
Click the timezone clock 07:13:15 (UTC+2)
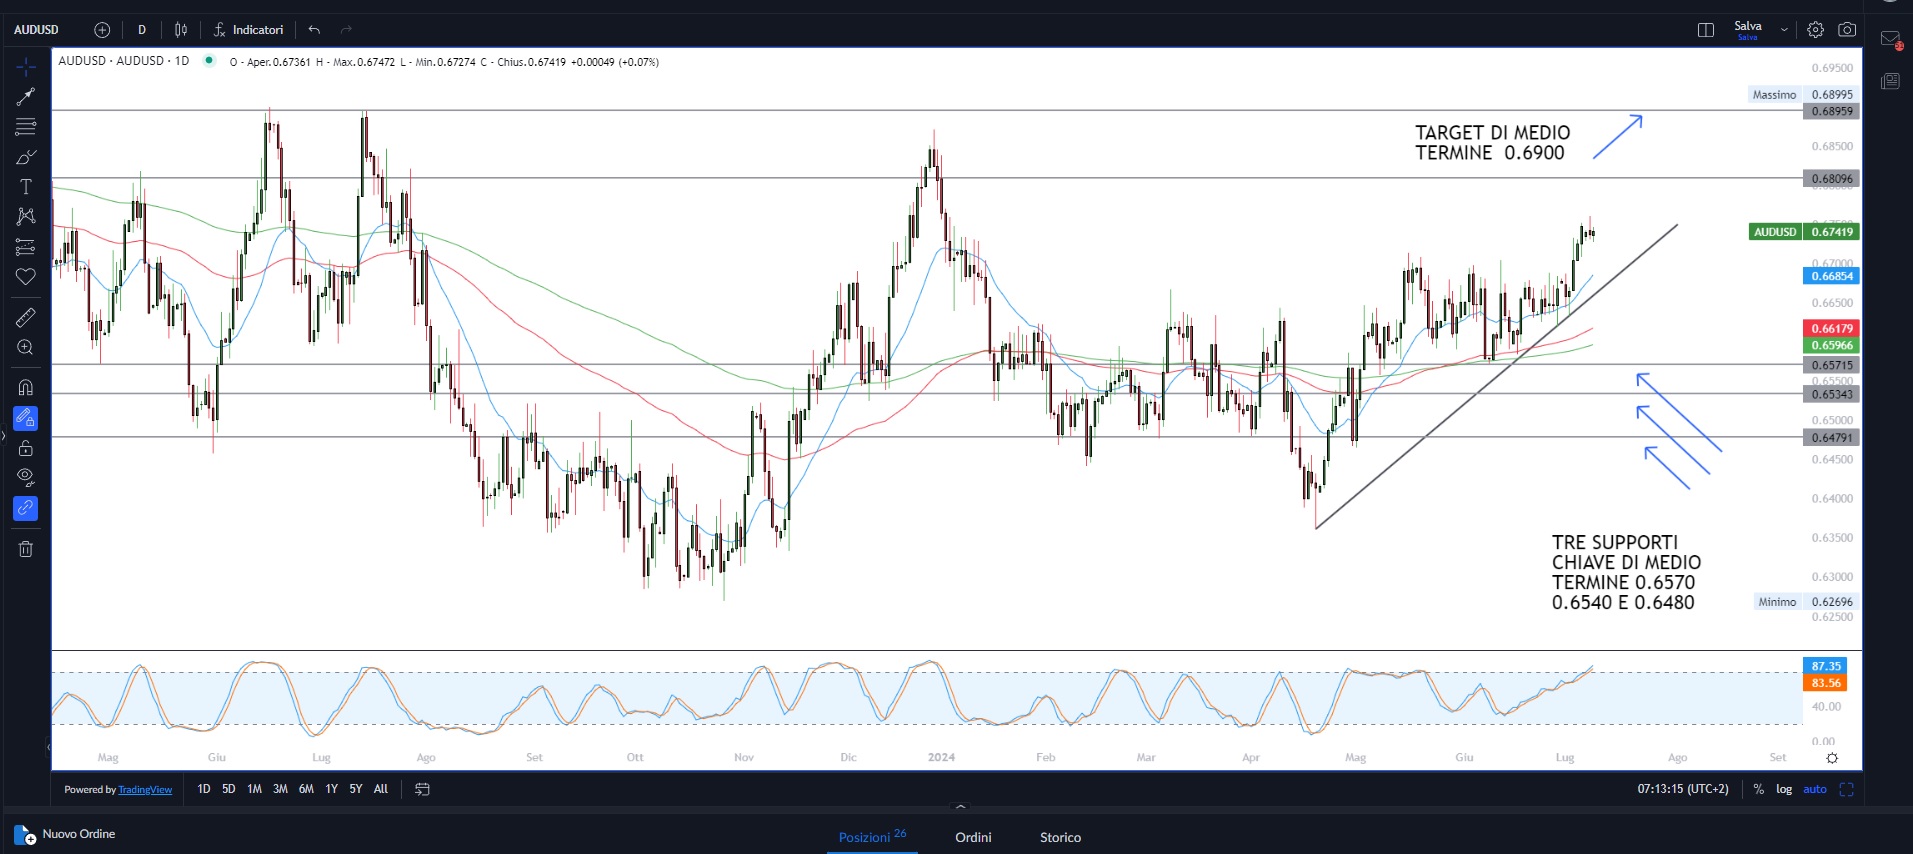pos(1682,789)
